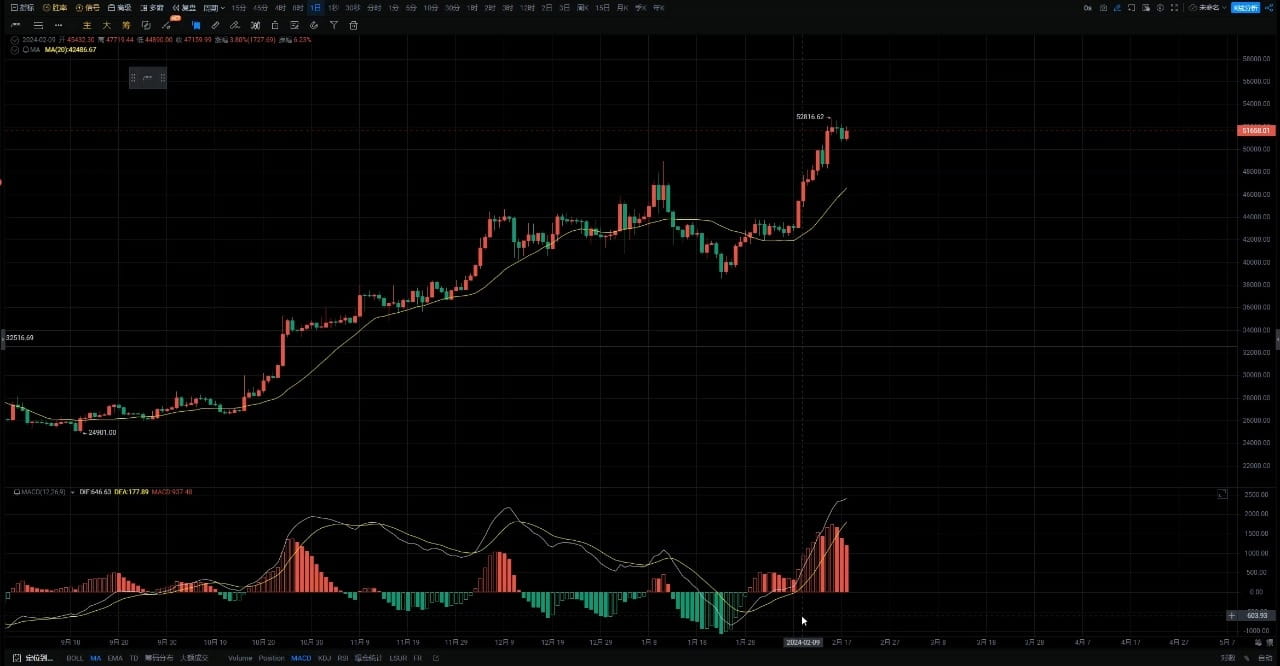Enable the TD indicator
1280x666 pixels.
pos(134,658)
